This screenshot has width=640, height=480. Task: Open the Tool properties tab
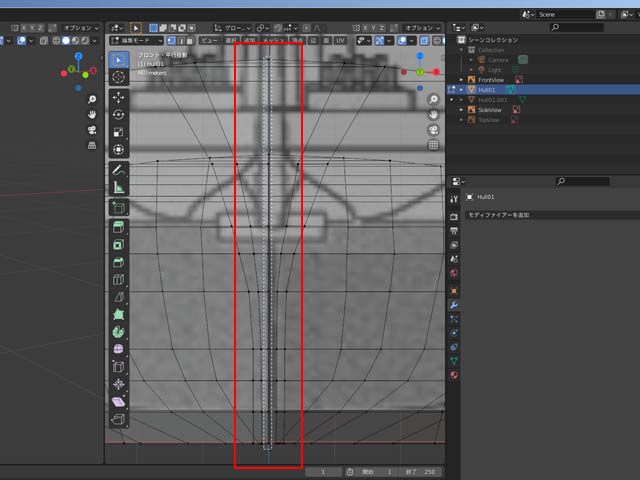[454, 199]
